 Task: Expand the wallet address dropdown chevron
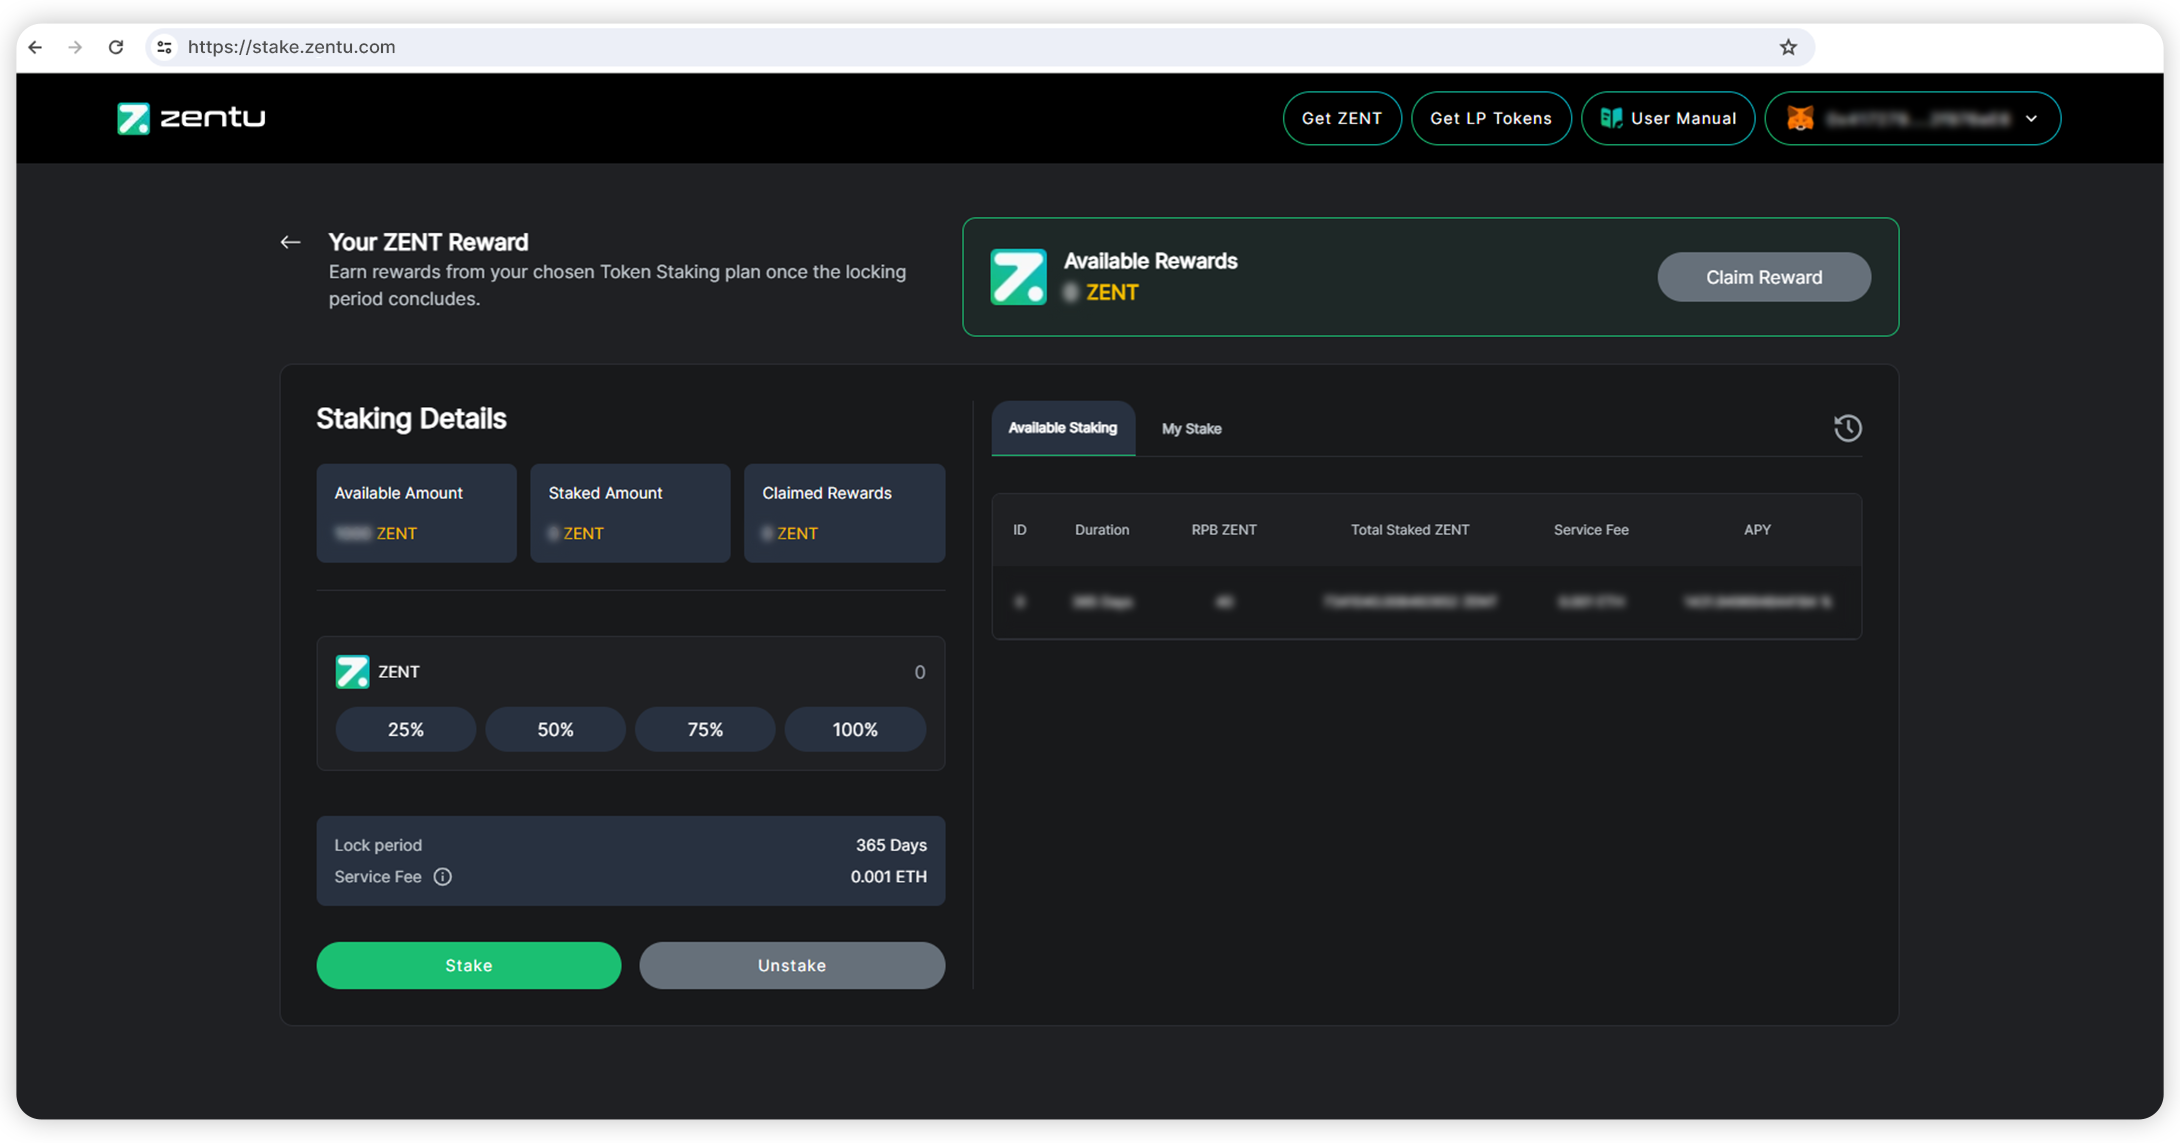click(2031, 118)
